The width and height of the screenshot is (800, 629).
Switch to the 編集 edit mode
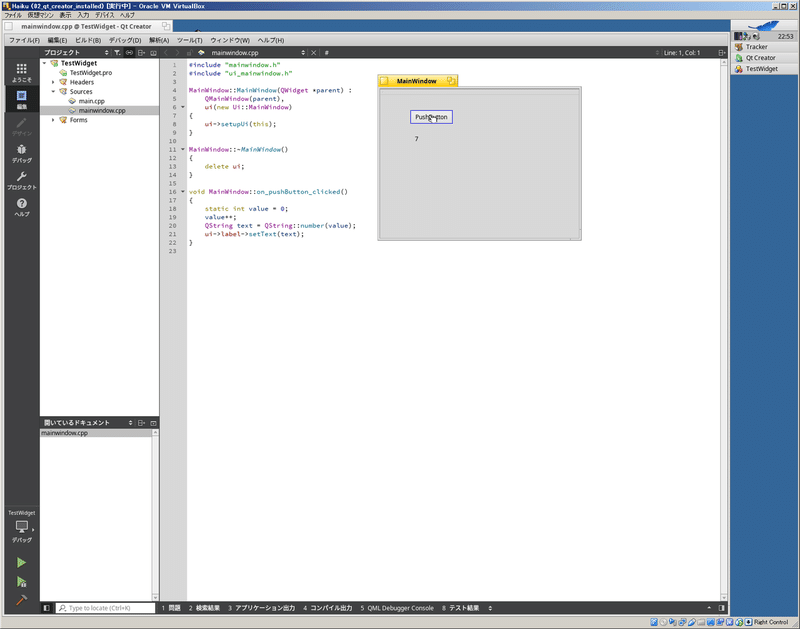21,99
